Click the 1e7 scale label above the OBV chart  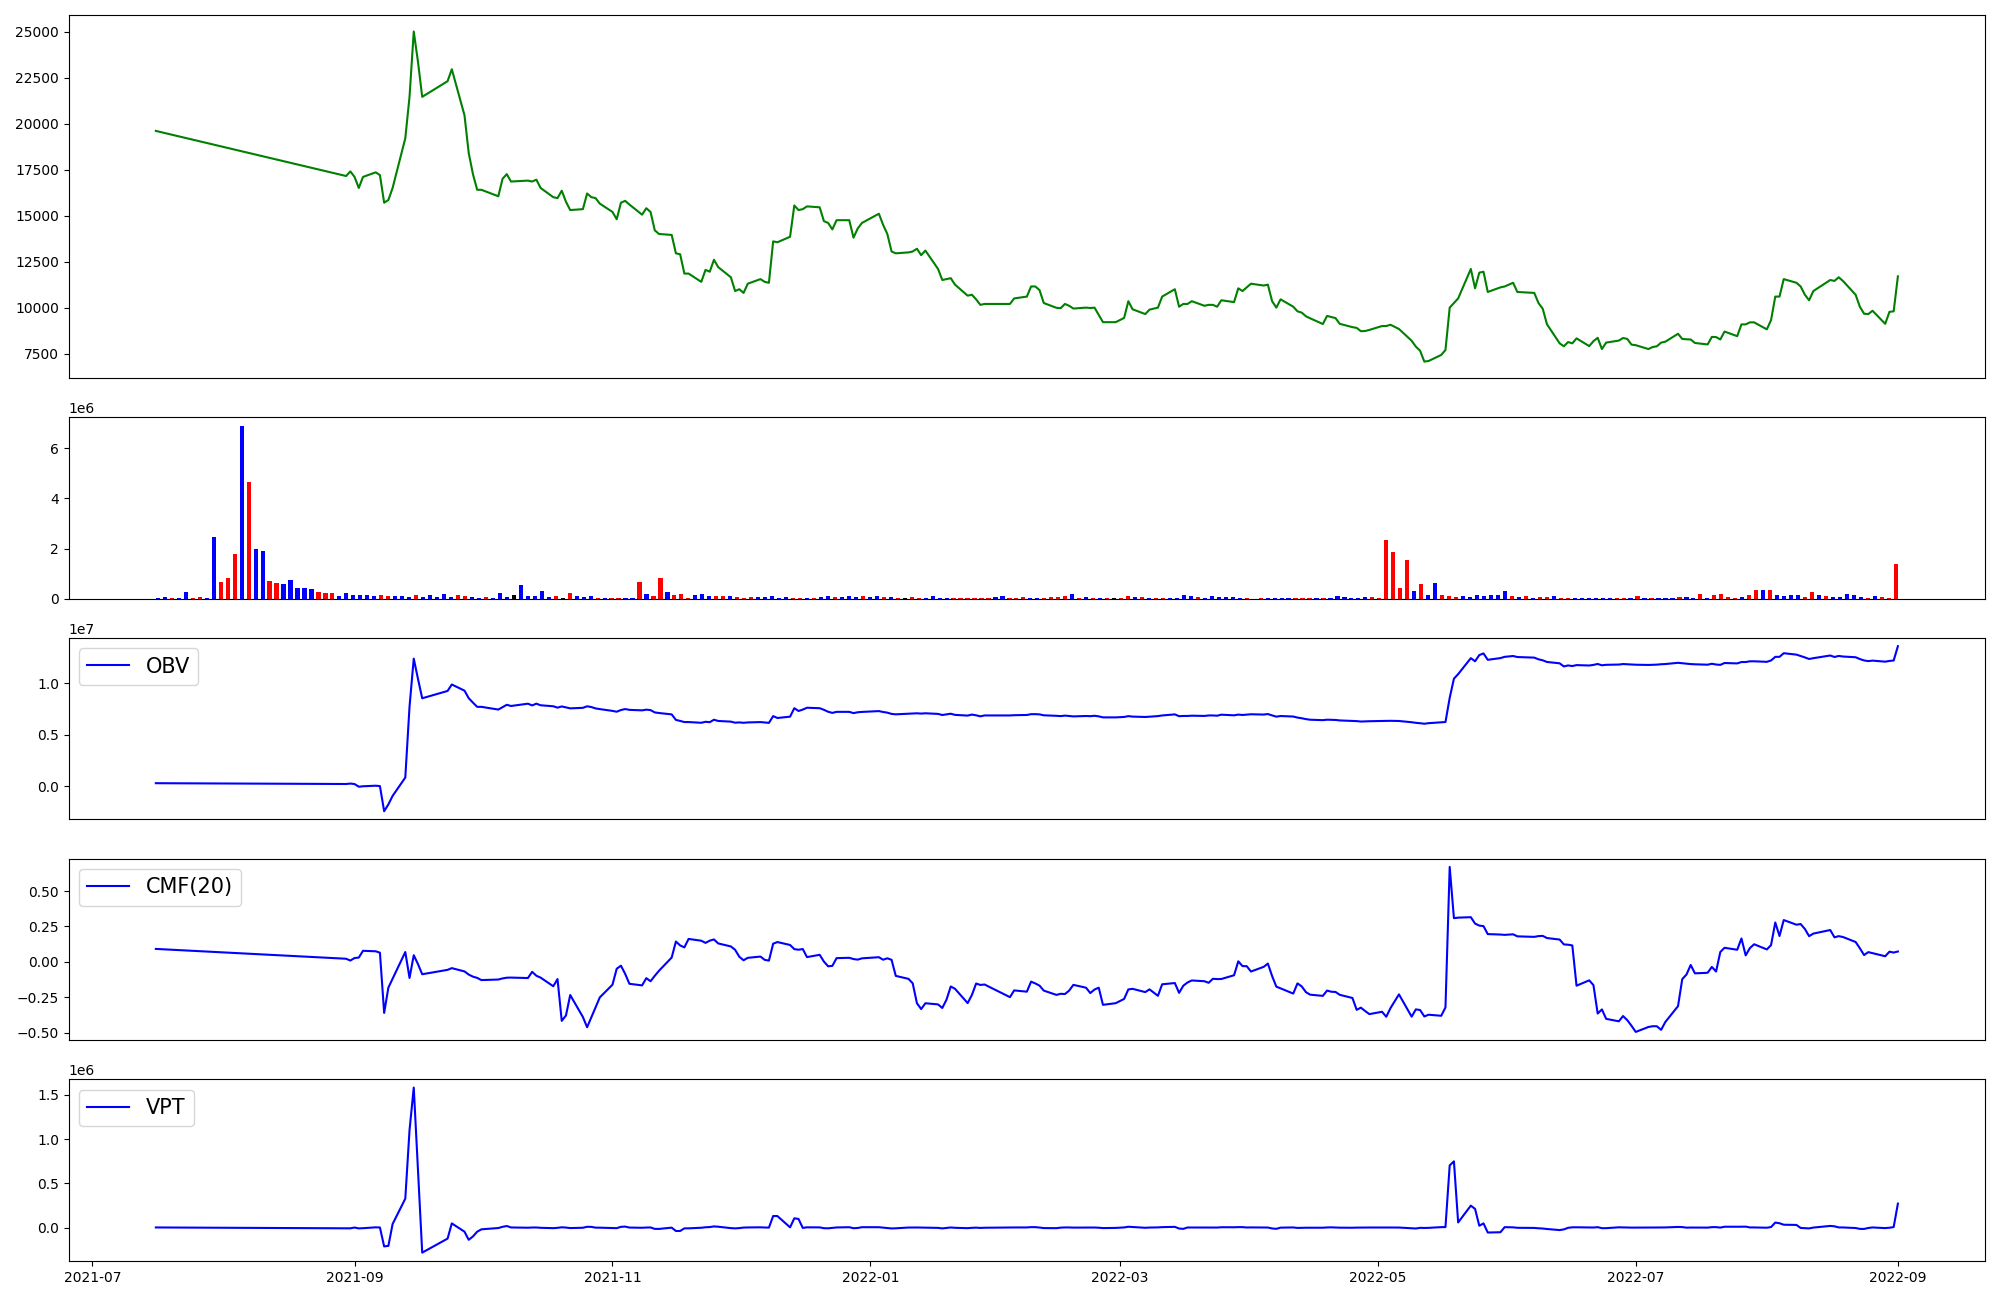tap(81, 629)
